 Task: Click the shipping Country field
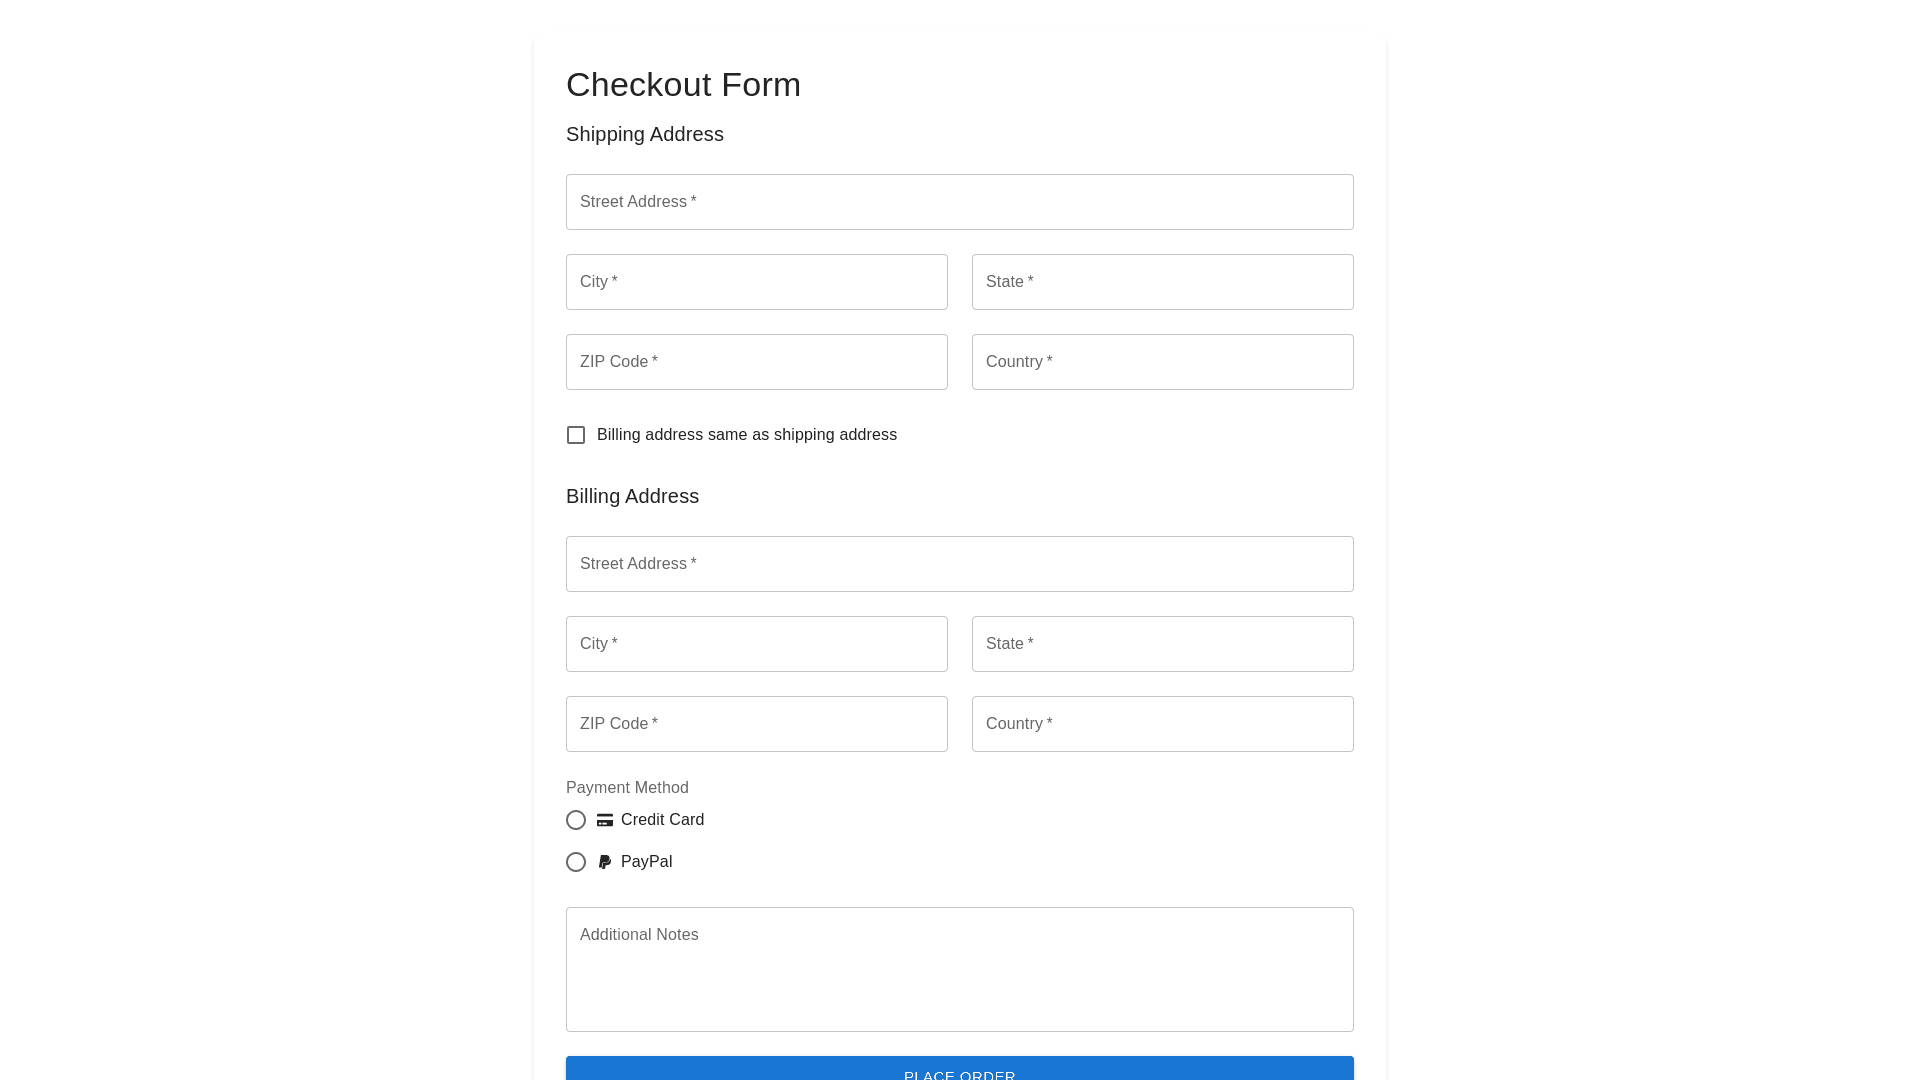coord(1163,362)
